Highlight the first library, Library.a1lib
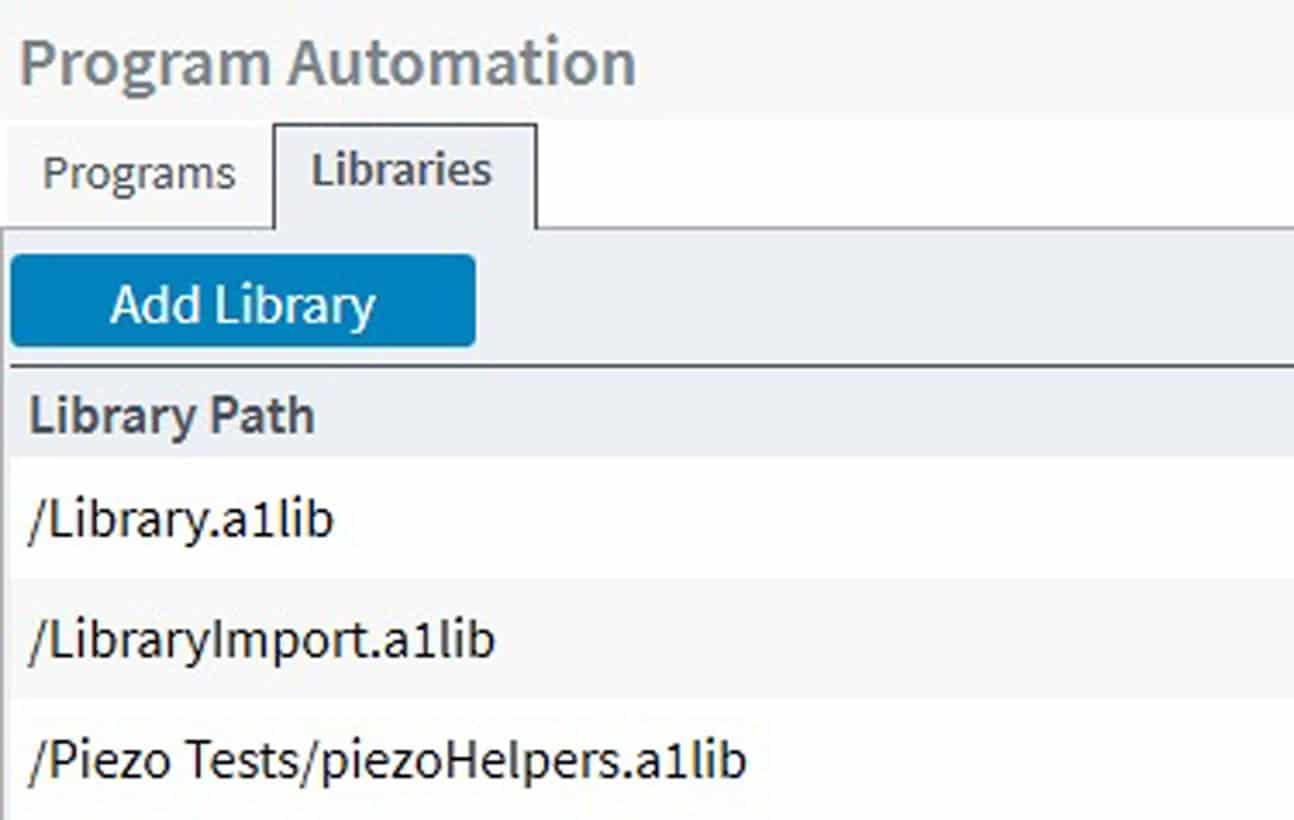Viewport: 1294px width, 820px height. (181, 520)
